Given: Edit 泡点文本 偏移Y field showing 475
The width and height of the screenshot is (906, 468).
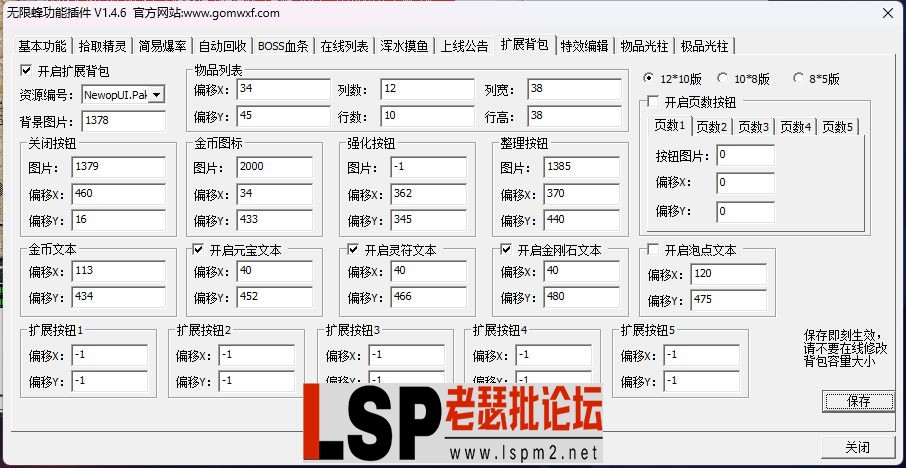Looking at the screenshot, I should (729, 301).
